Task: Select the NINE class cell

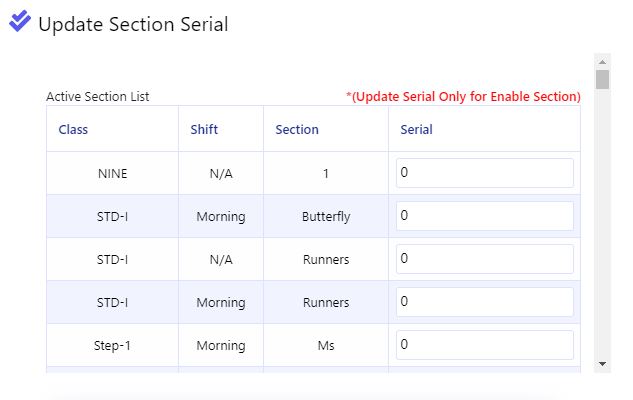Action: click(x=112, y=174)
